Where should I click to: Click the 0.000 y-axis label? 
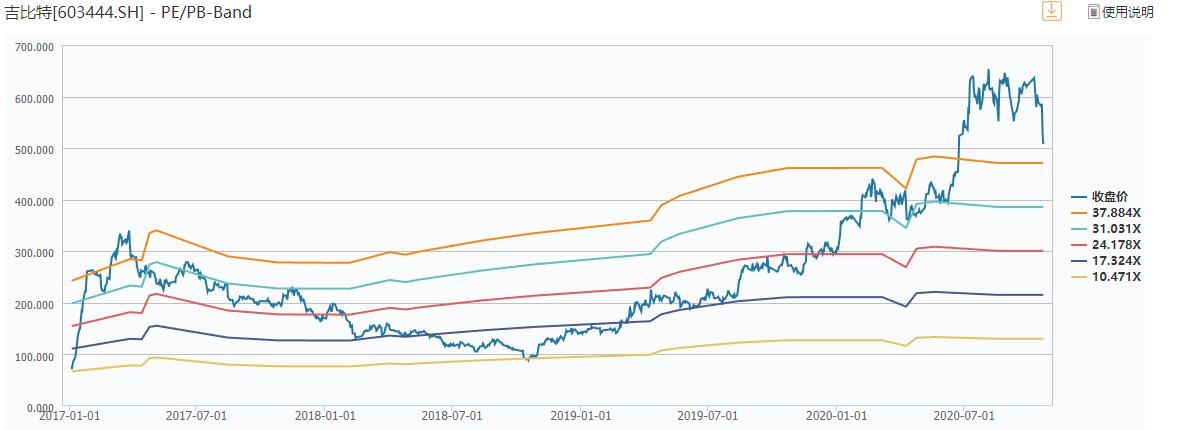coord(41,408)
